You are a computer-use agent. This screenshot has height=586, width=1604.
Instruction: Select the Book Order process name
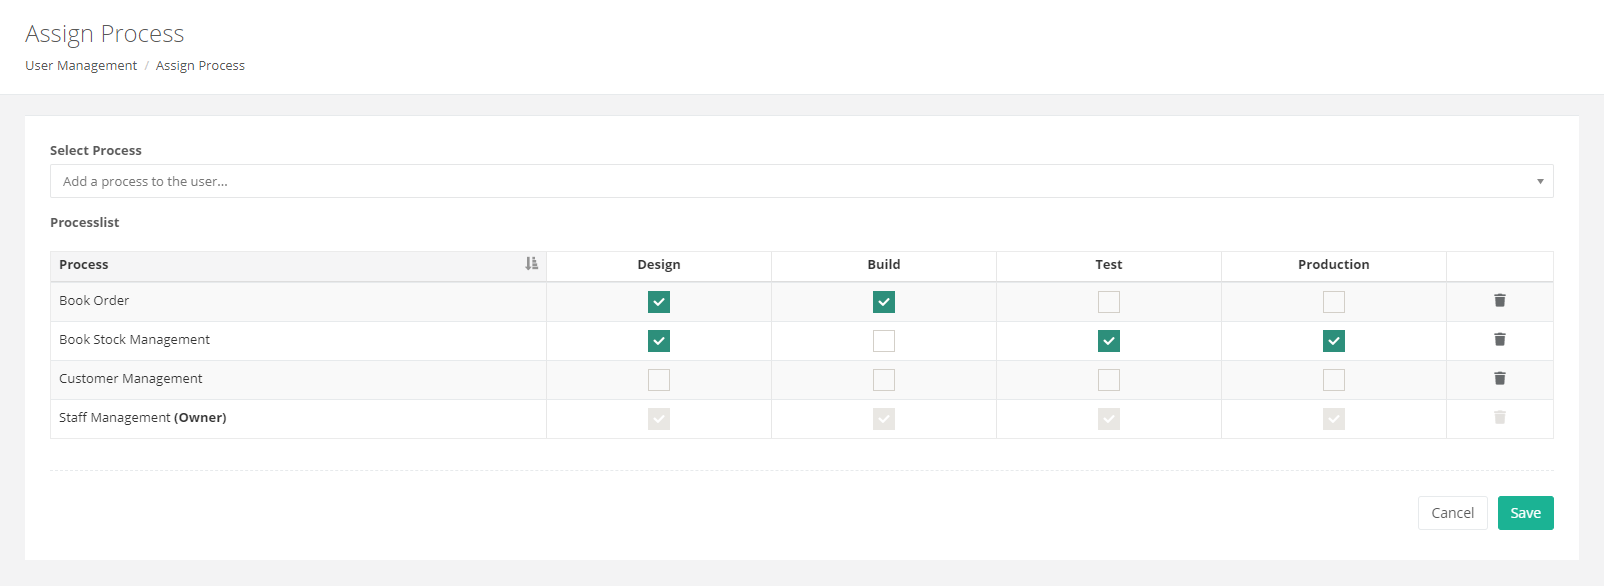94,300
